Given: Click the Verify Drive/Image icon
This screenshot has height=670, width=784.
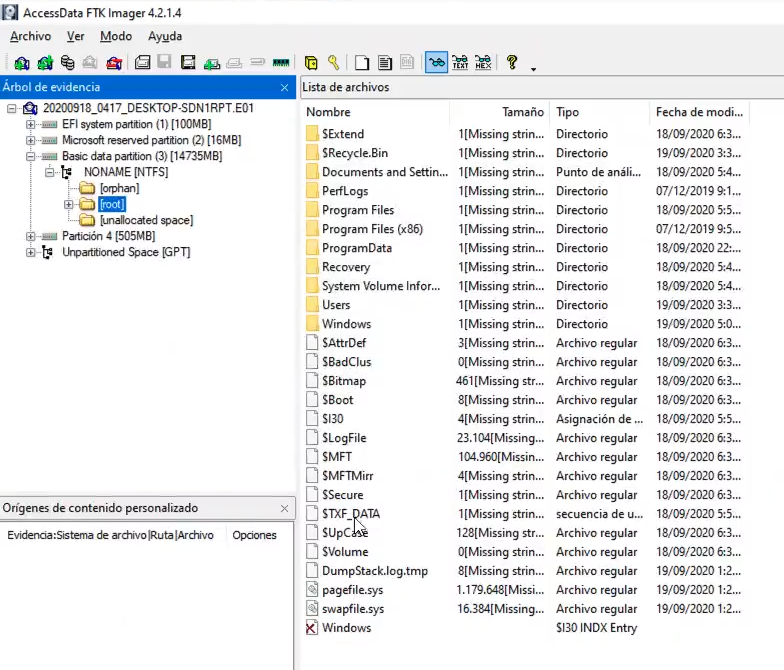Looking at the screenshot, I should (258, 63).
